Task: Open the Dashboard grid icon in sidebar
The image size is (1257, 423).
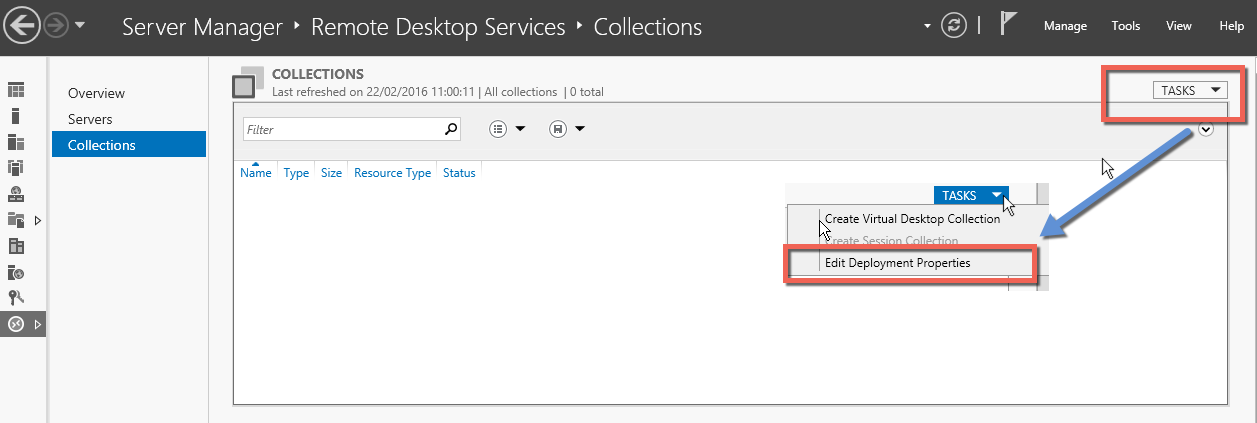Action: coord(16,91)
